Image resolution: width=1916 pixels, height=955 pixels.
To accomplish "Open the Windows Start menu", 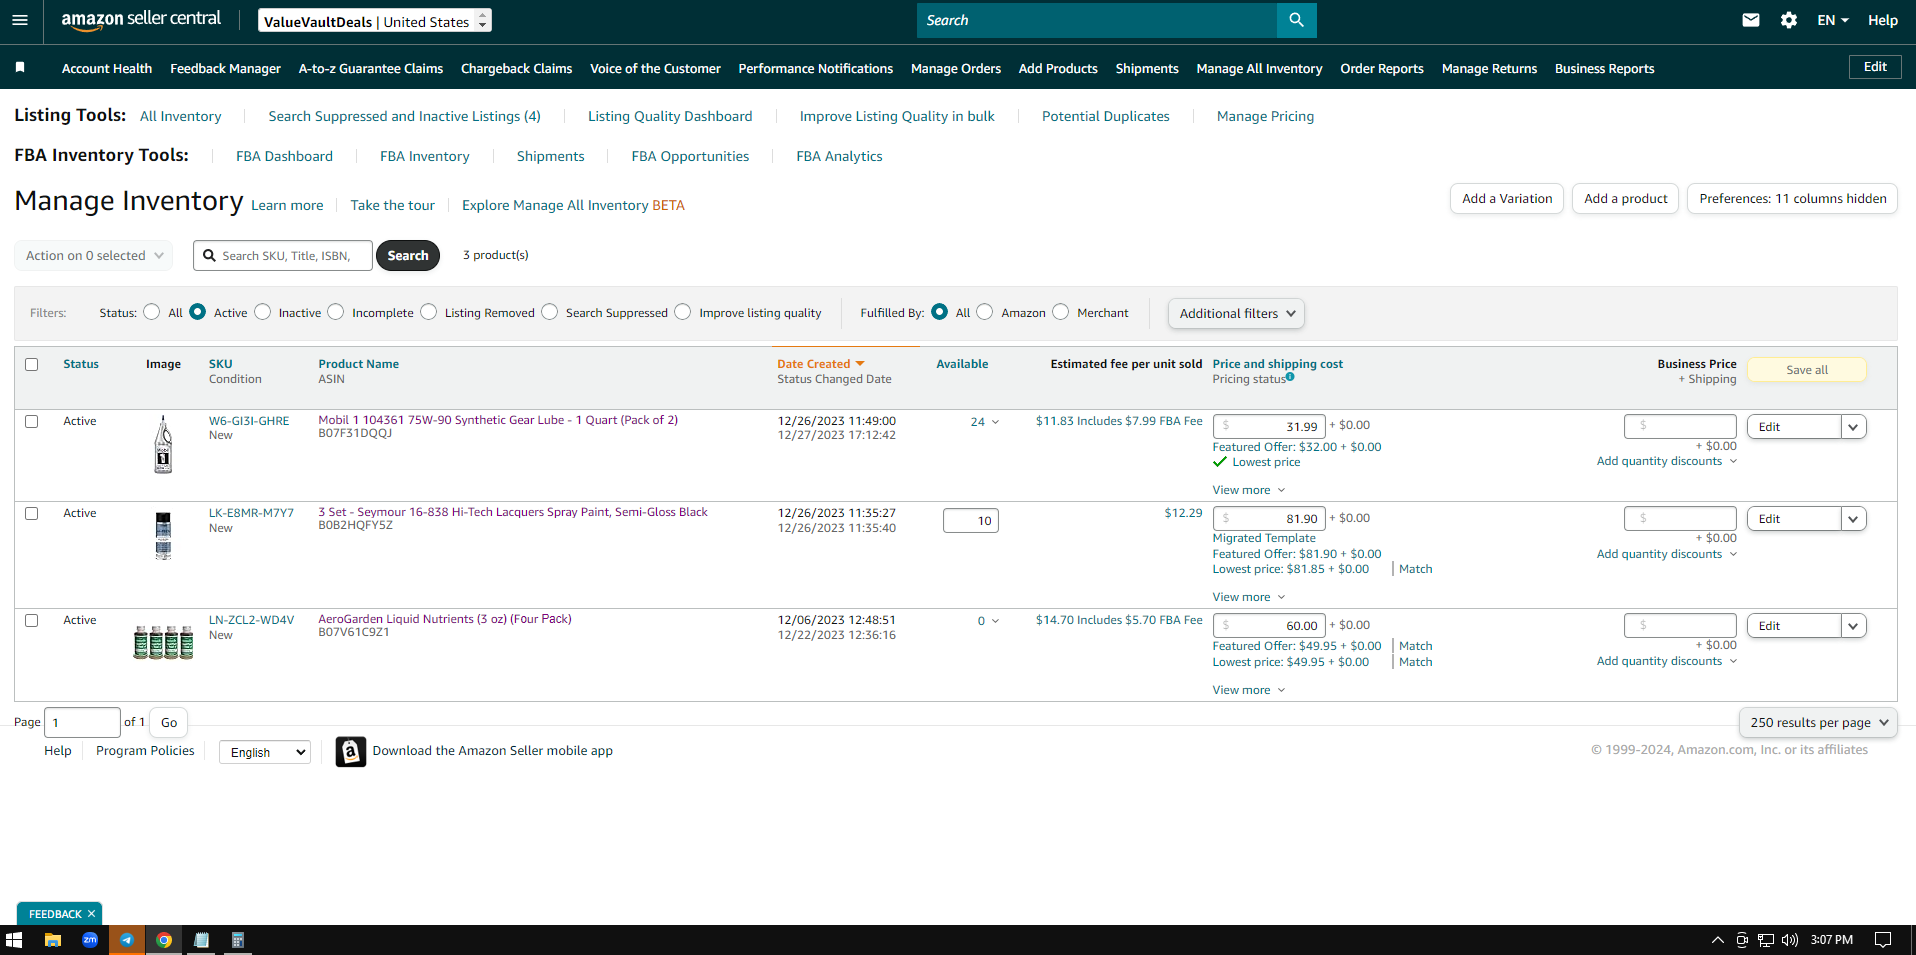I will 14,940.
